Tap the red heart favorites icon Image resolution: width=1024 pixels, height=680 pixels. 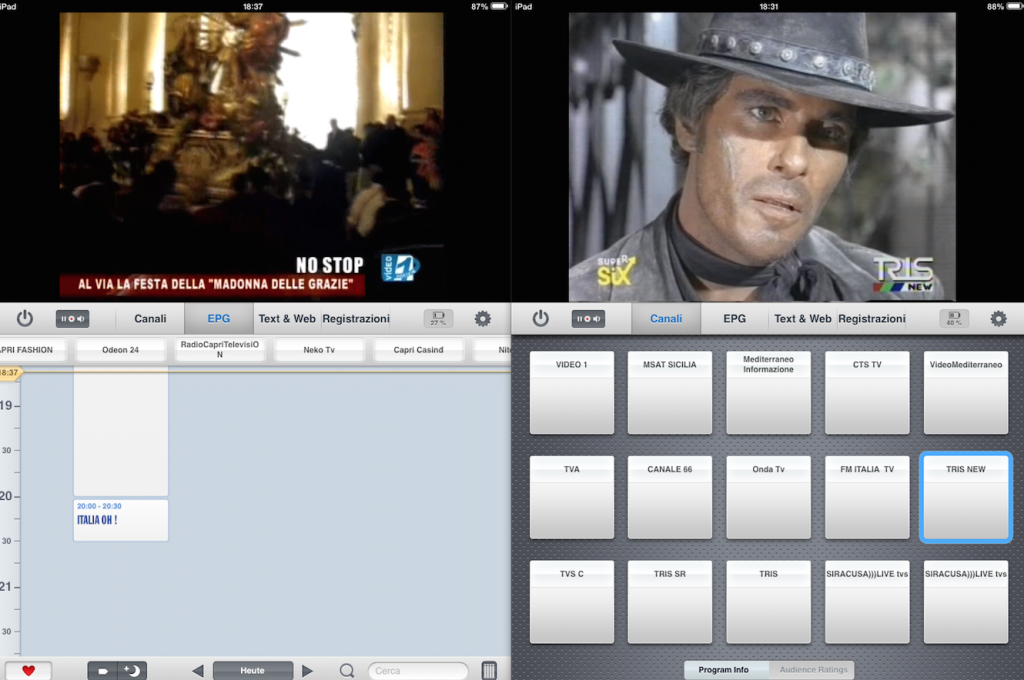click(x=28, y=670)
